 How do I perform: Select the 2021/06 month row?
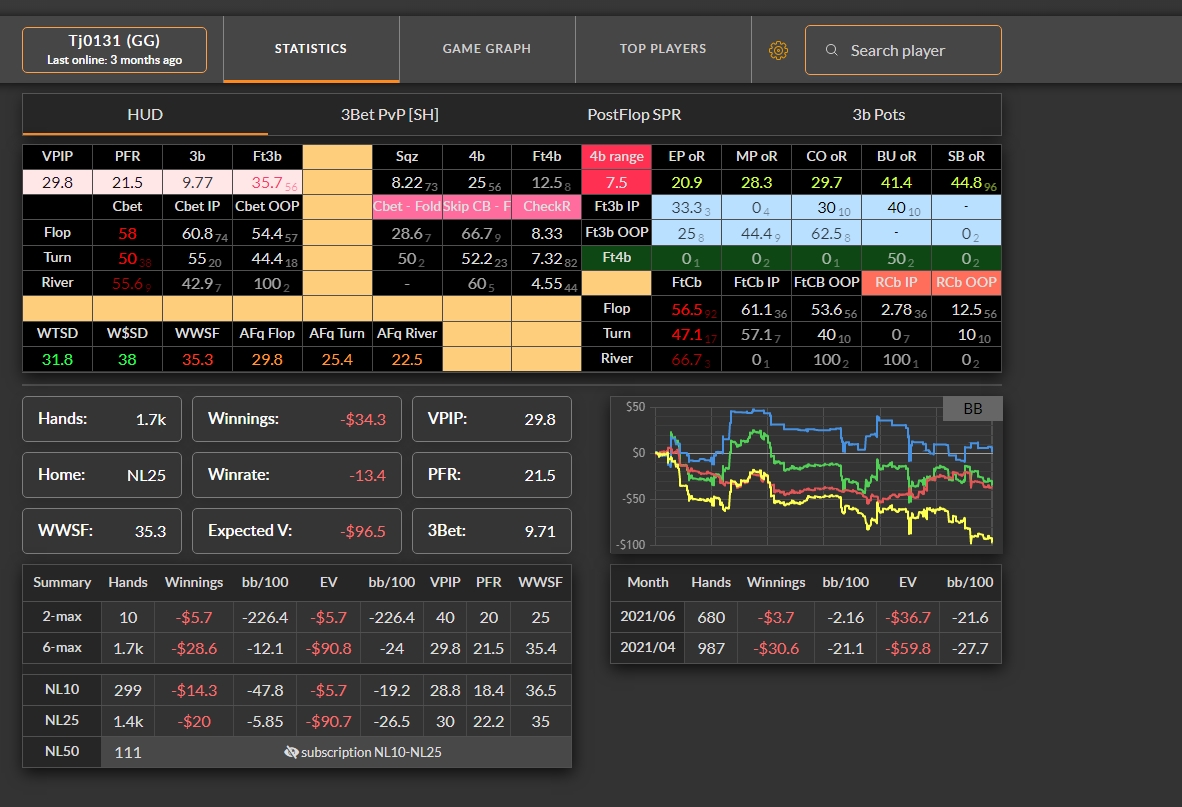tap(806, 617)
